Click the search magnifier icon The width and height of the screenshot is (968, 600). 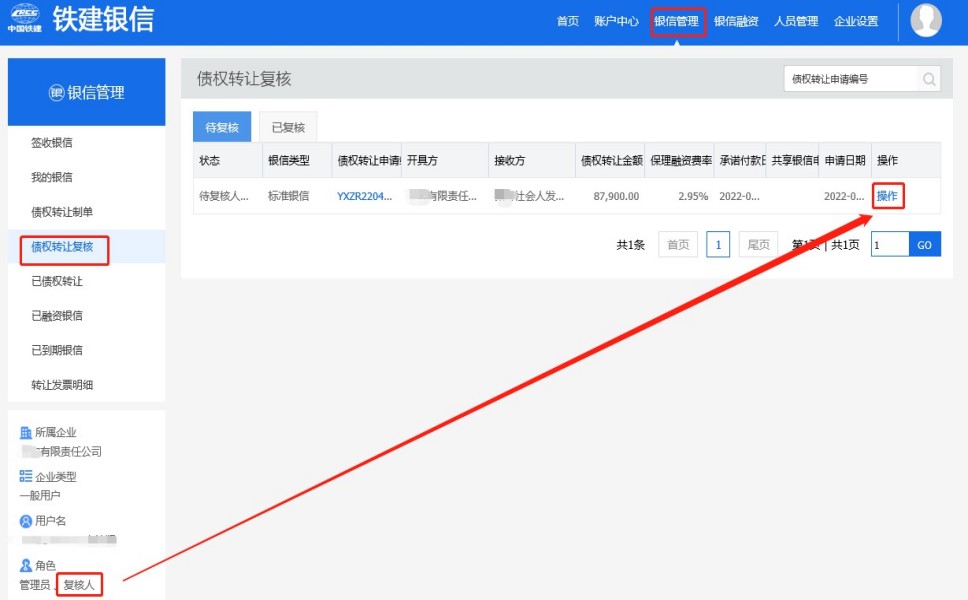pos(929,79)
